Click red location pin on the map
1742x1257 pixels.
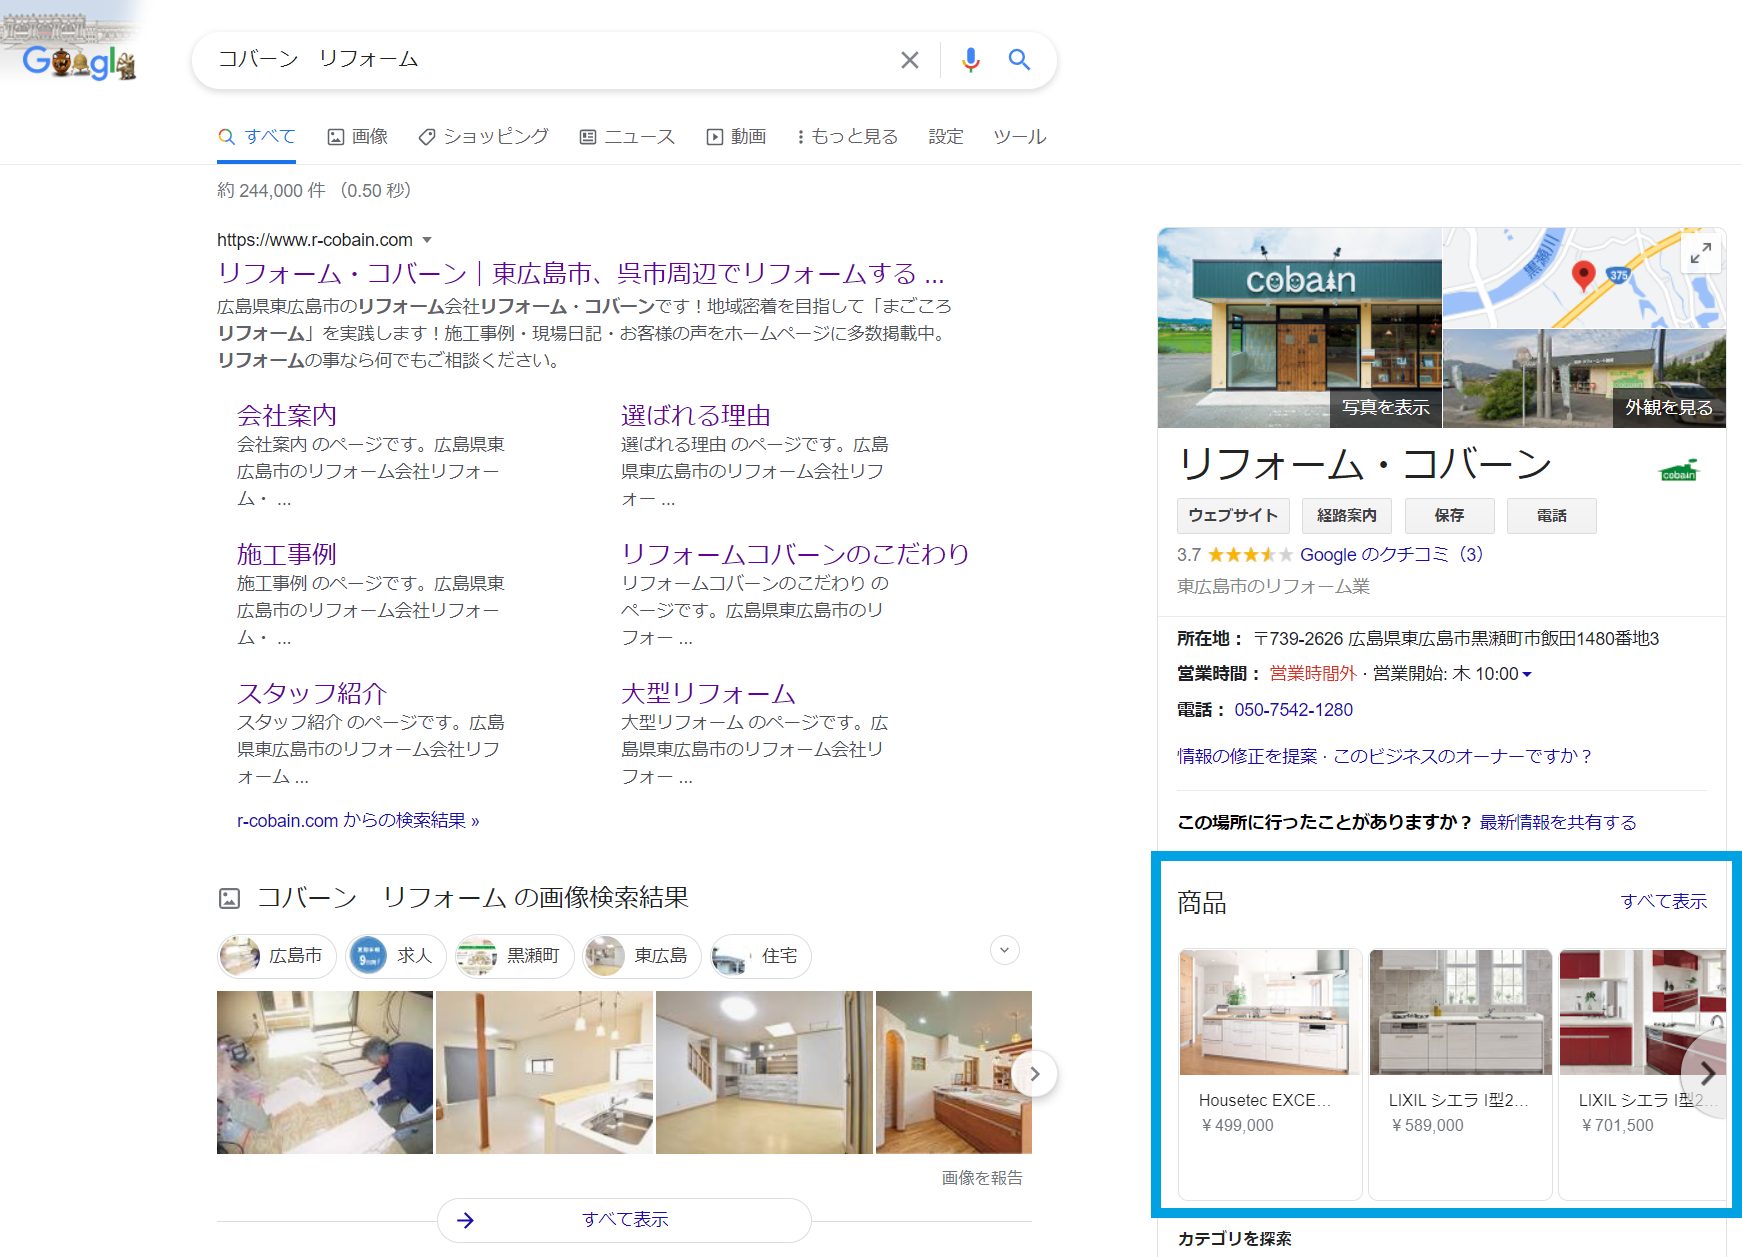tap(1583, 275)
